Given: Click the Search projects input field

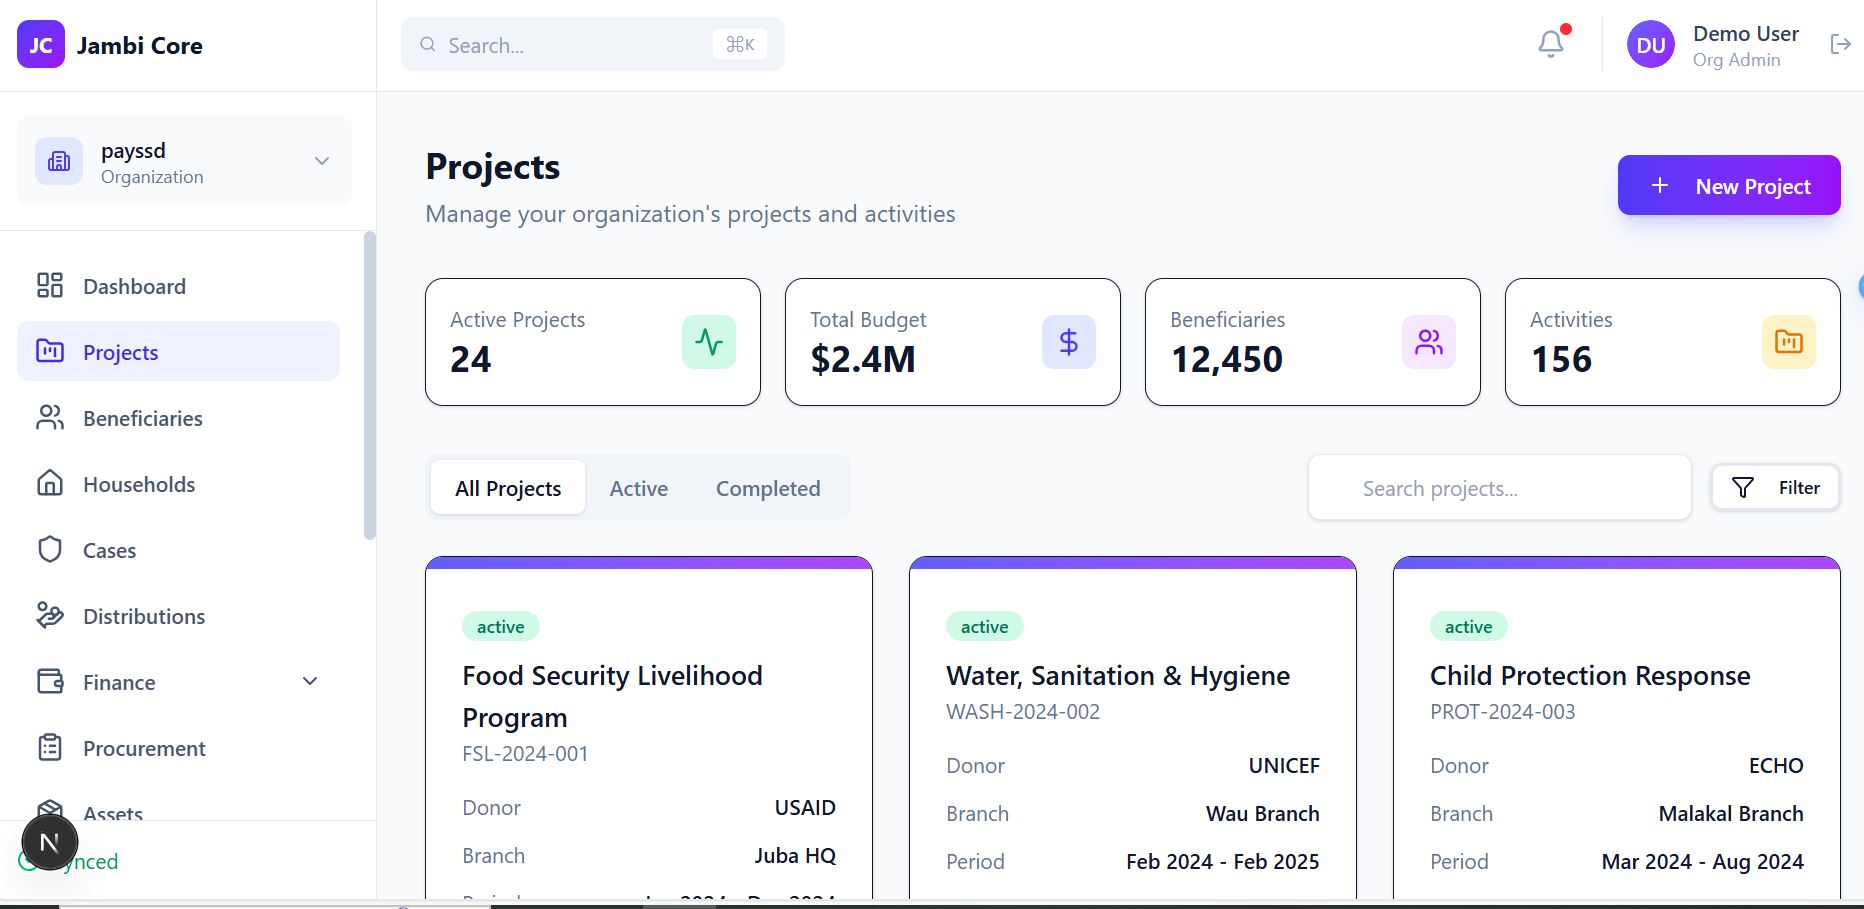Looking at the screenshot, I should [x=1498, y=488].
